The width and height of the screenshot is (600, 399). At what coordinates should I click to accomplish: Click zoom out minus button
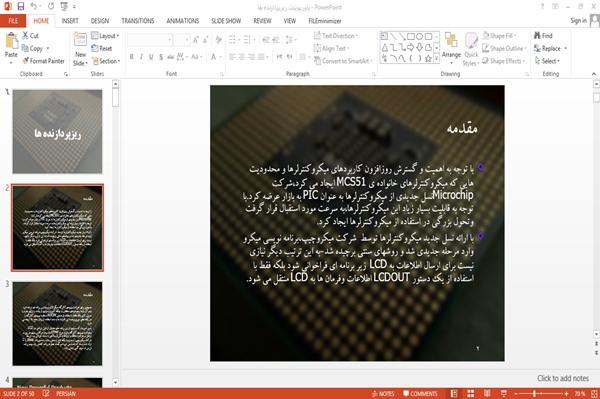(516, 394)
